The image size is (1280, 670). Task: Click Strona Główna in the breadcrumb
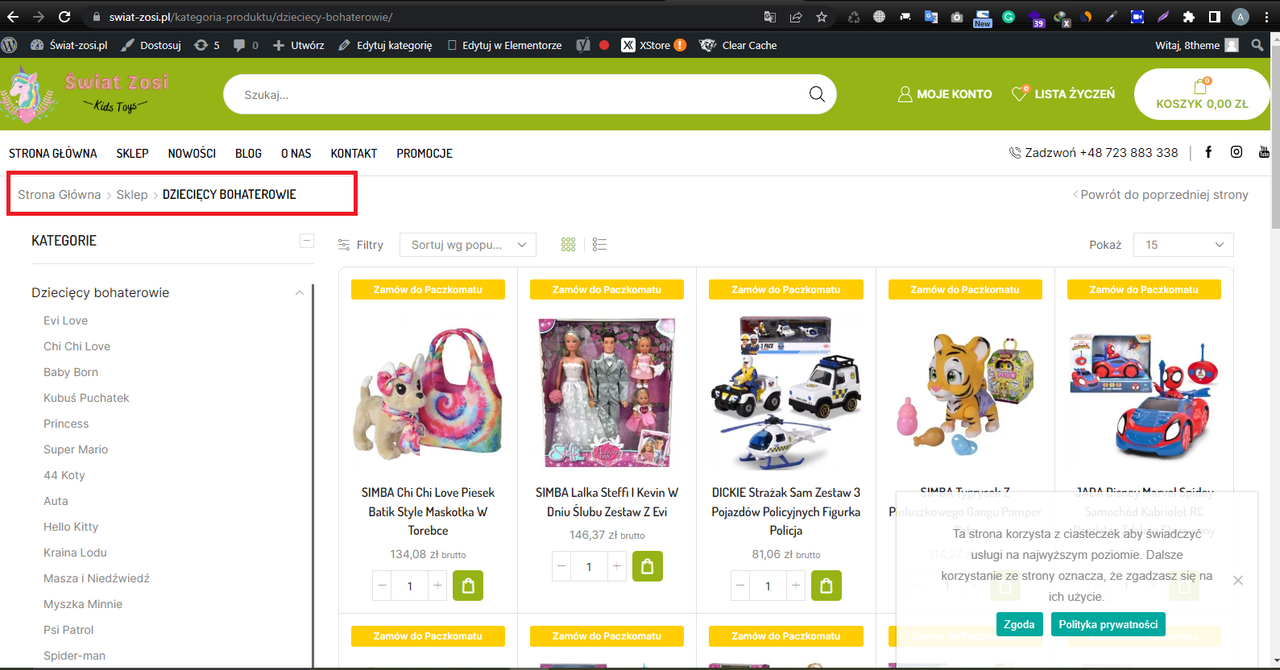[x=59, y=194]
